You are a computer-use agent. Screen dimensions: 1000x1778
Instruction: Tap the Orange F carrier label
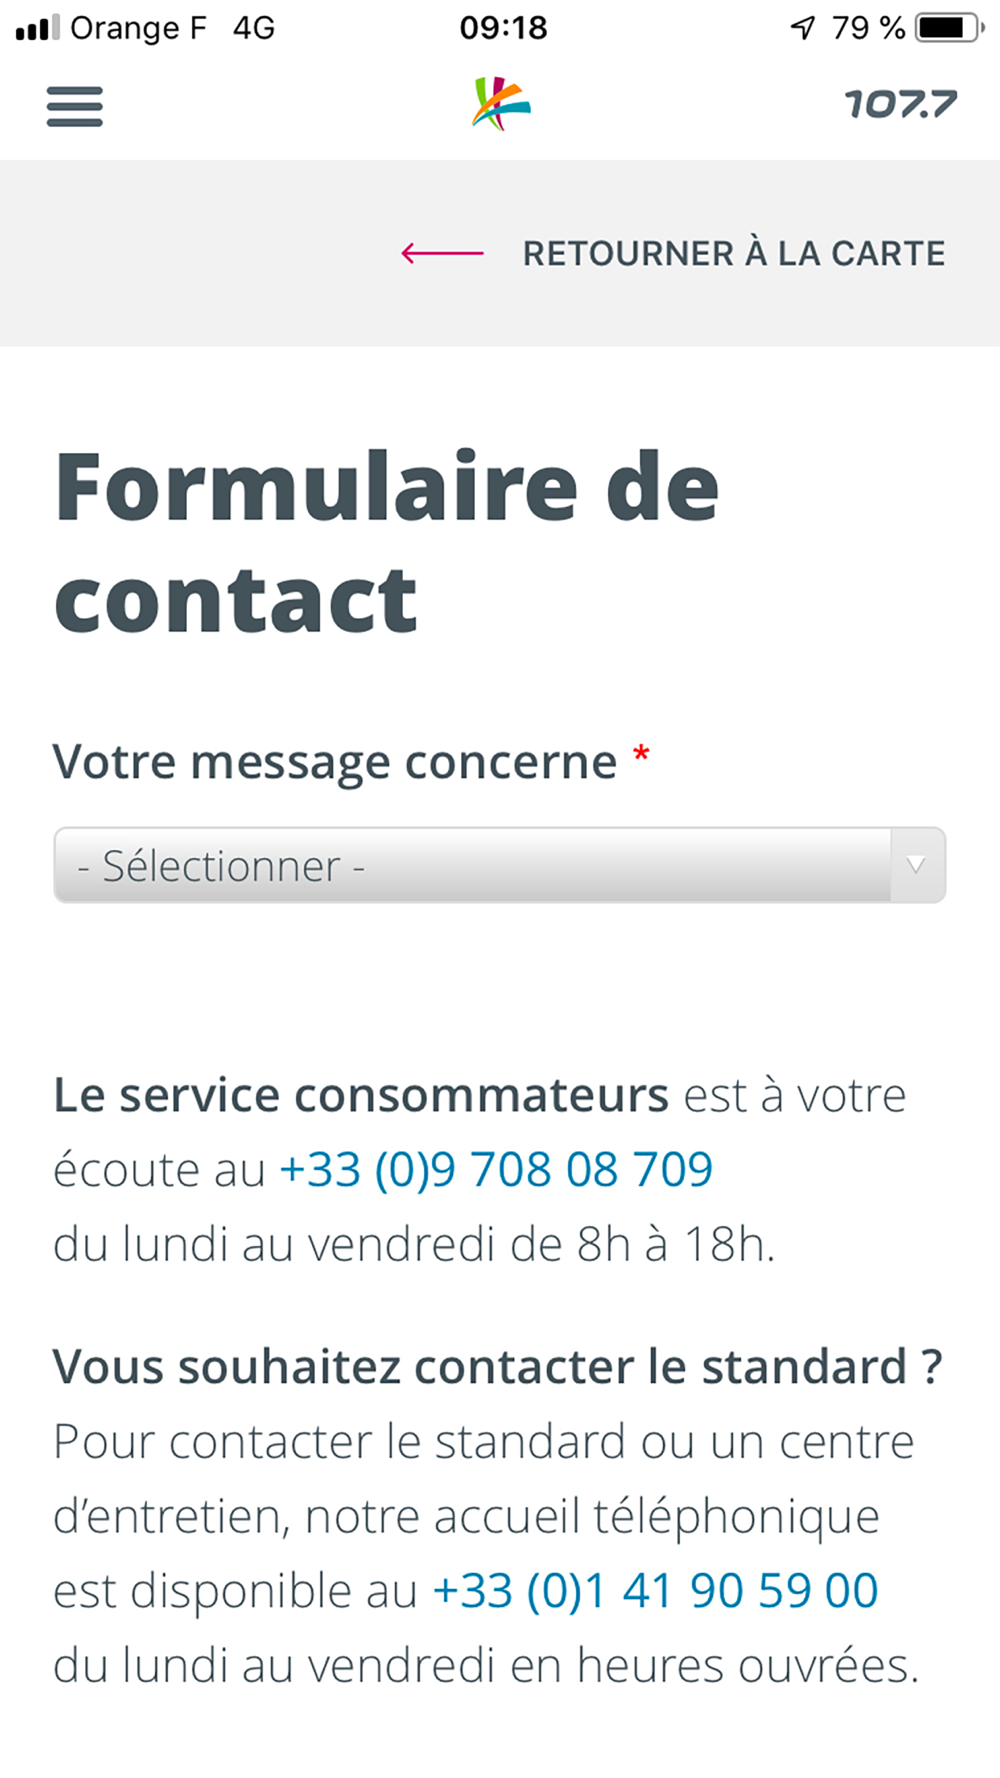coord(138,28)
